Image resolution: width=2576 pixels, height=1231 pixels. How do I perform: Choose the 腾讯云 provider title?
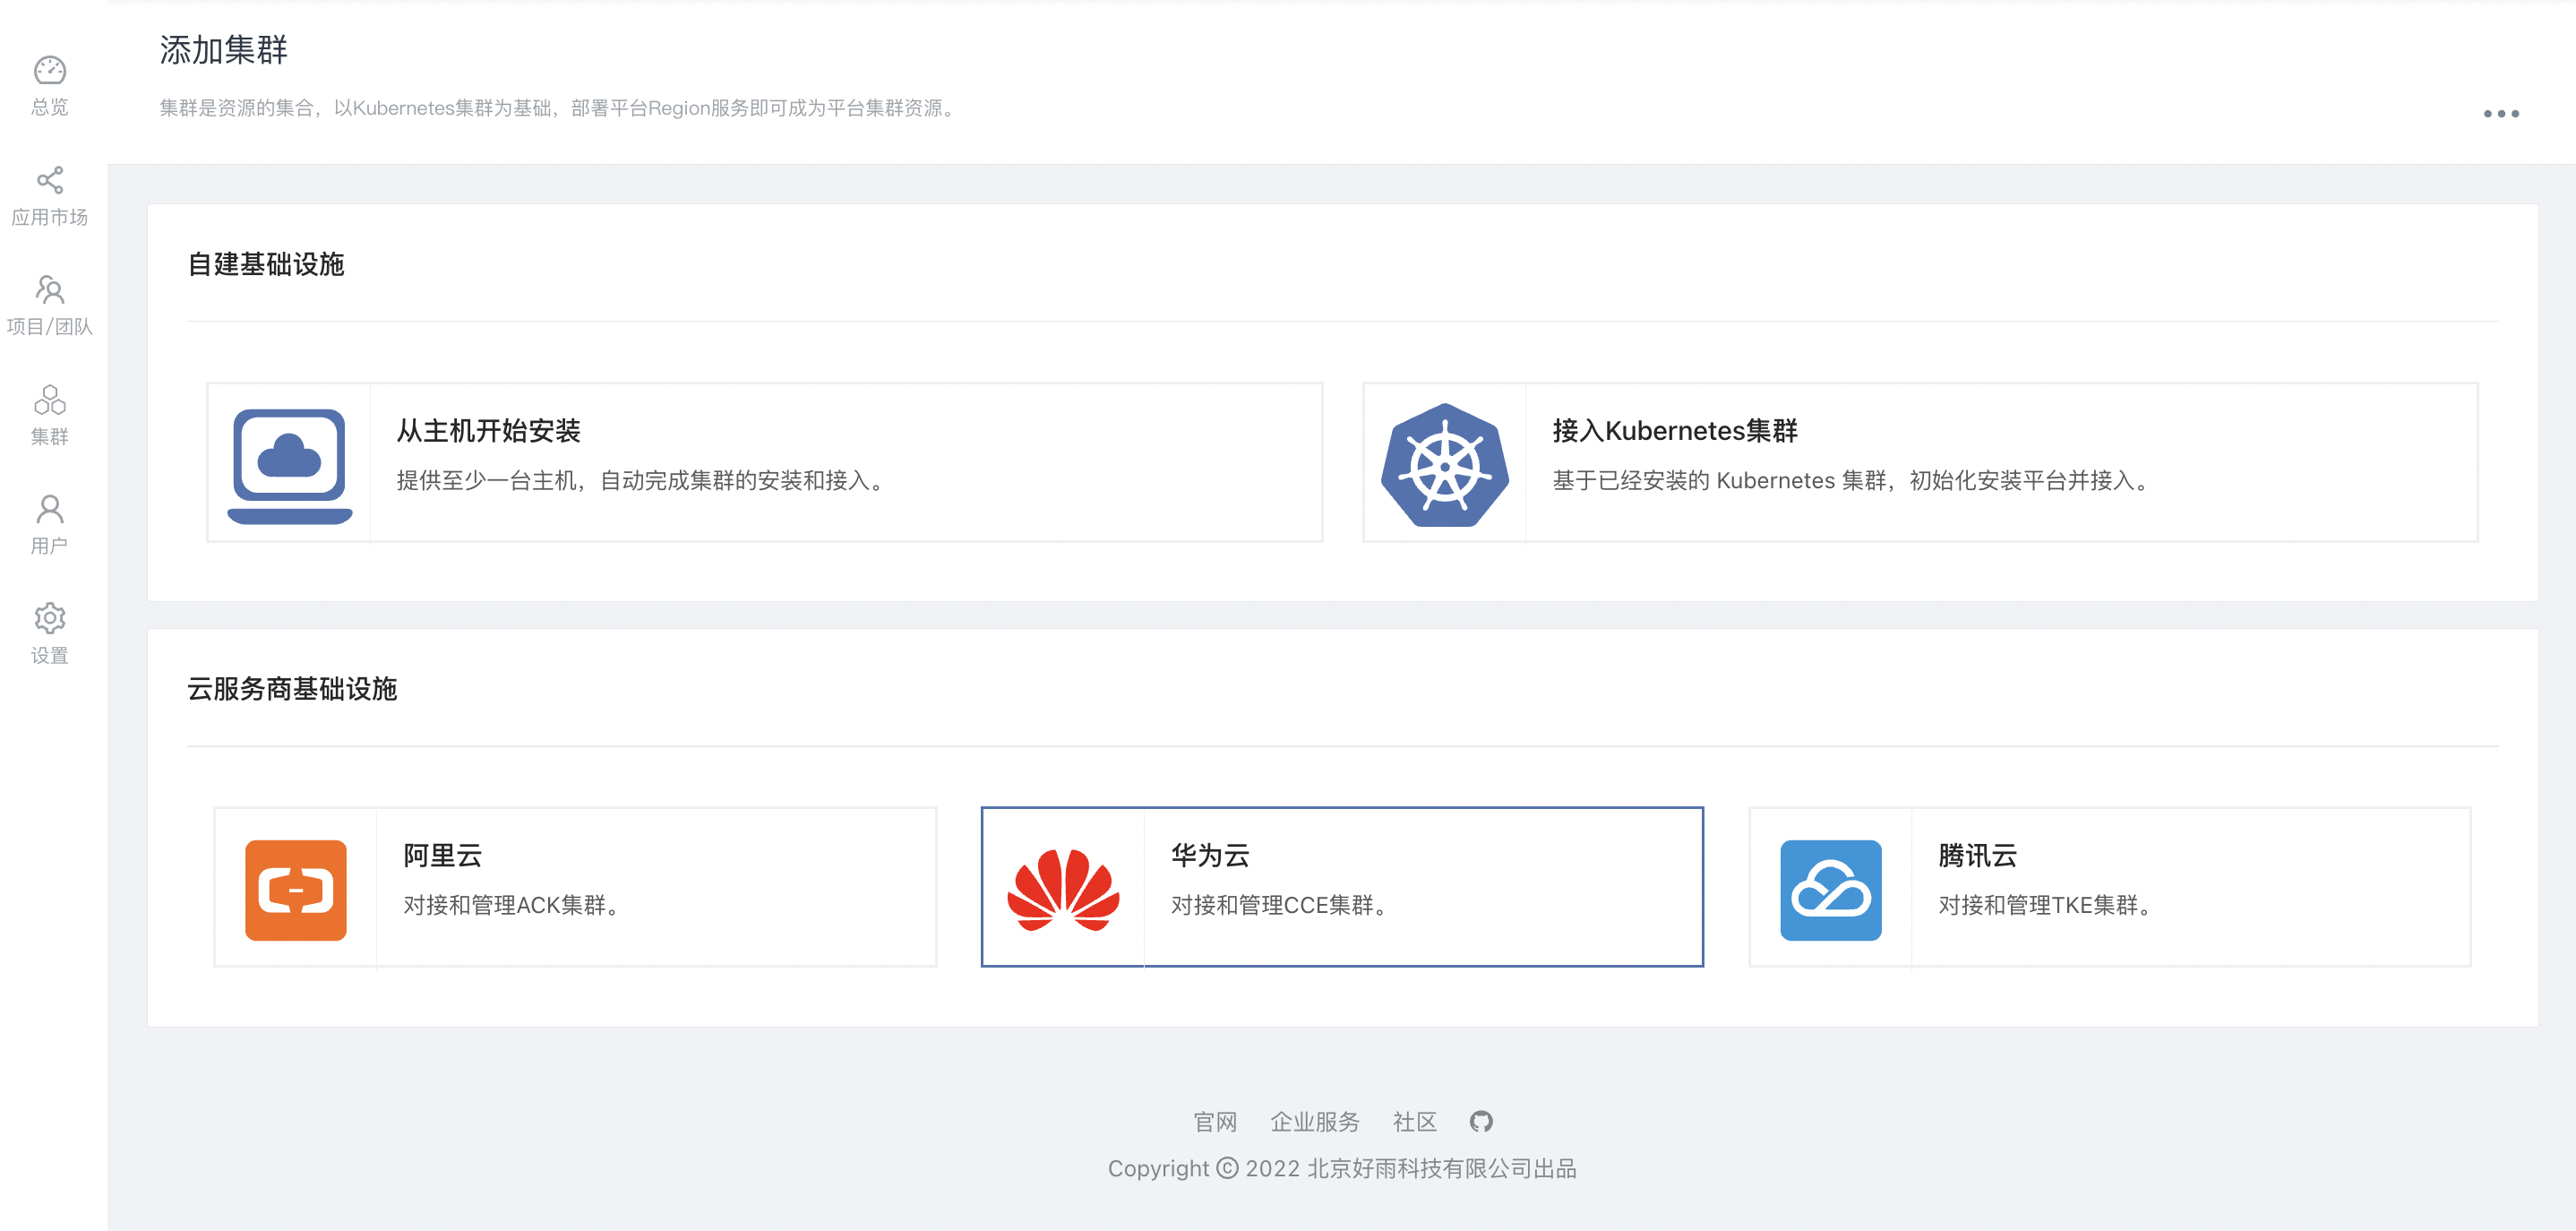pyautogui.click(x=1978, y=856)
